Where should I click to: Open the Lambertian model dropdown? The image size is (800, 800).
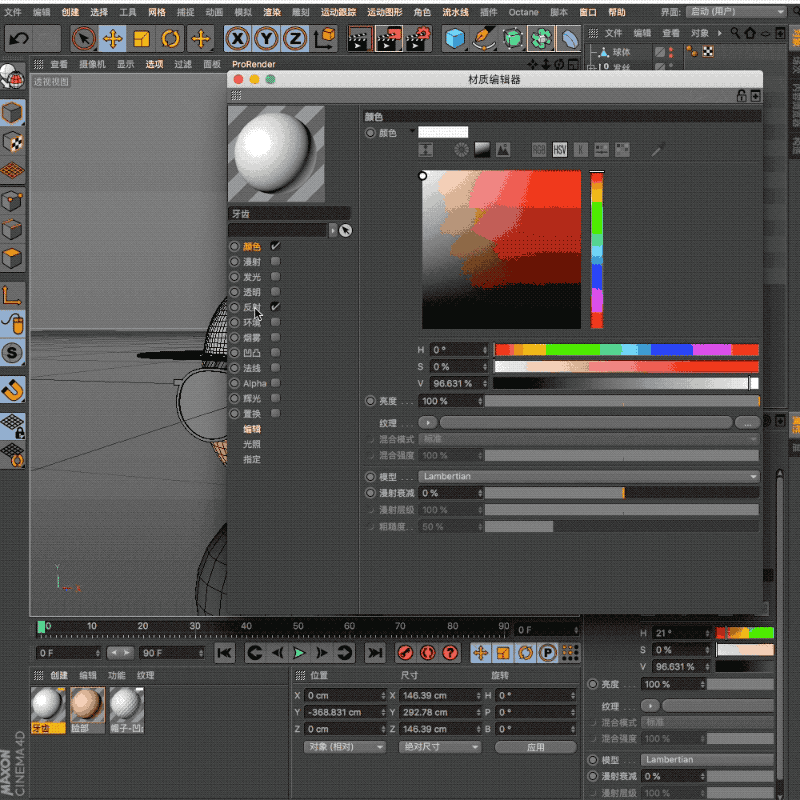click(x=589, y=477)
